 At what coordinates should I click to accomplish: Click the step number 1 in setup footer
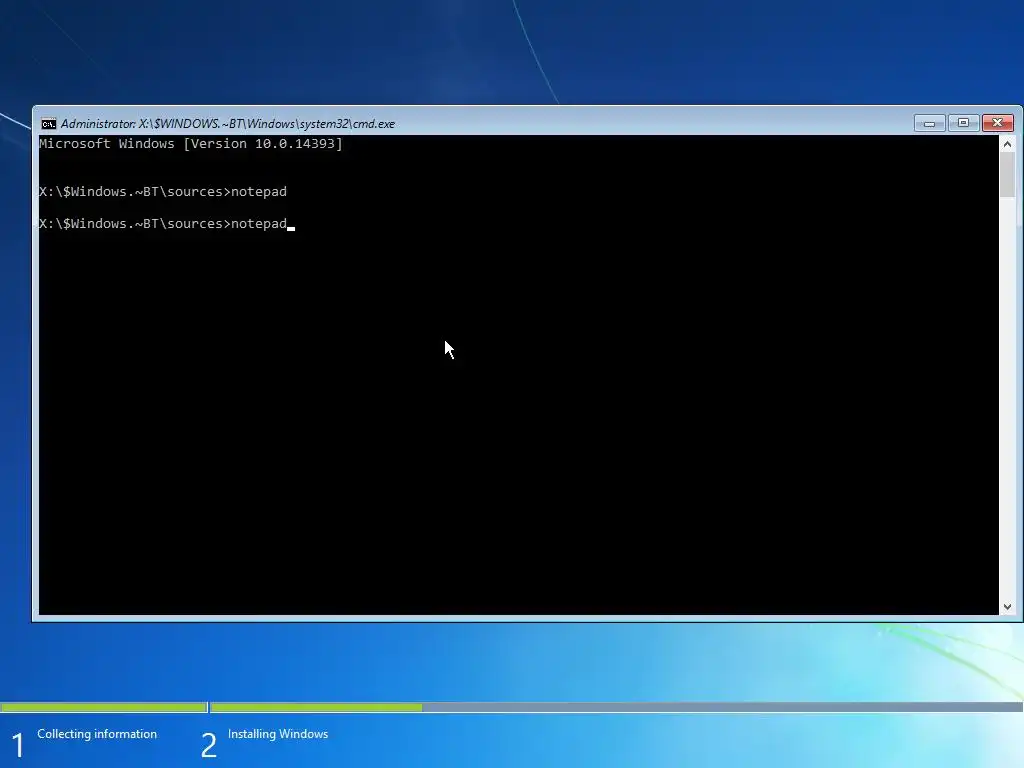18,745
